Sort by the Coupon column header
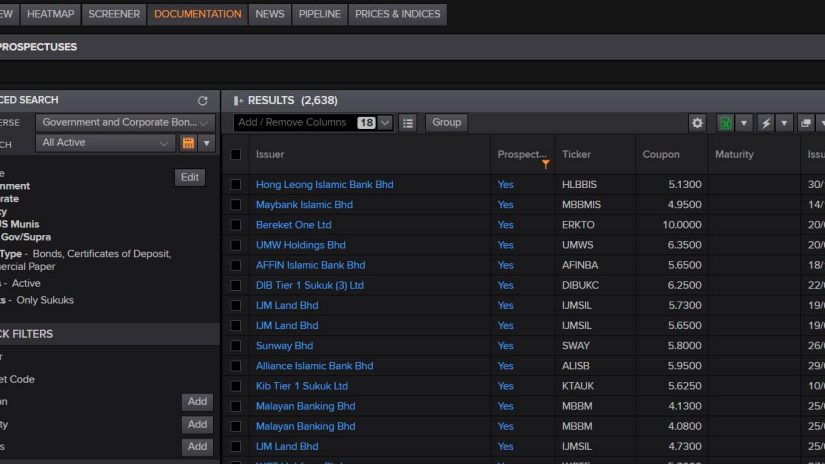Screen dimensions: 825x464 (661, 154)
